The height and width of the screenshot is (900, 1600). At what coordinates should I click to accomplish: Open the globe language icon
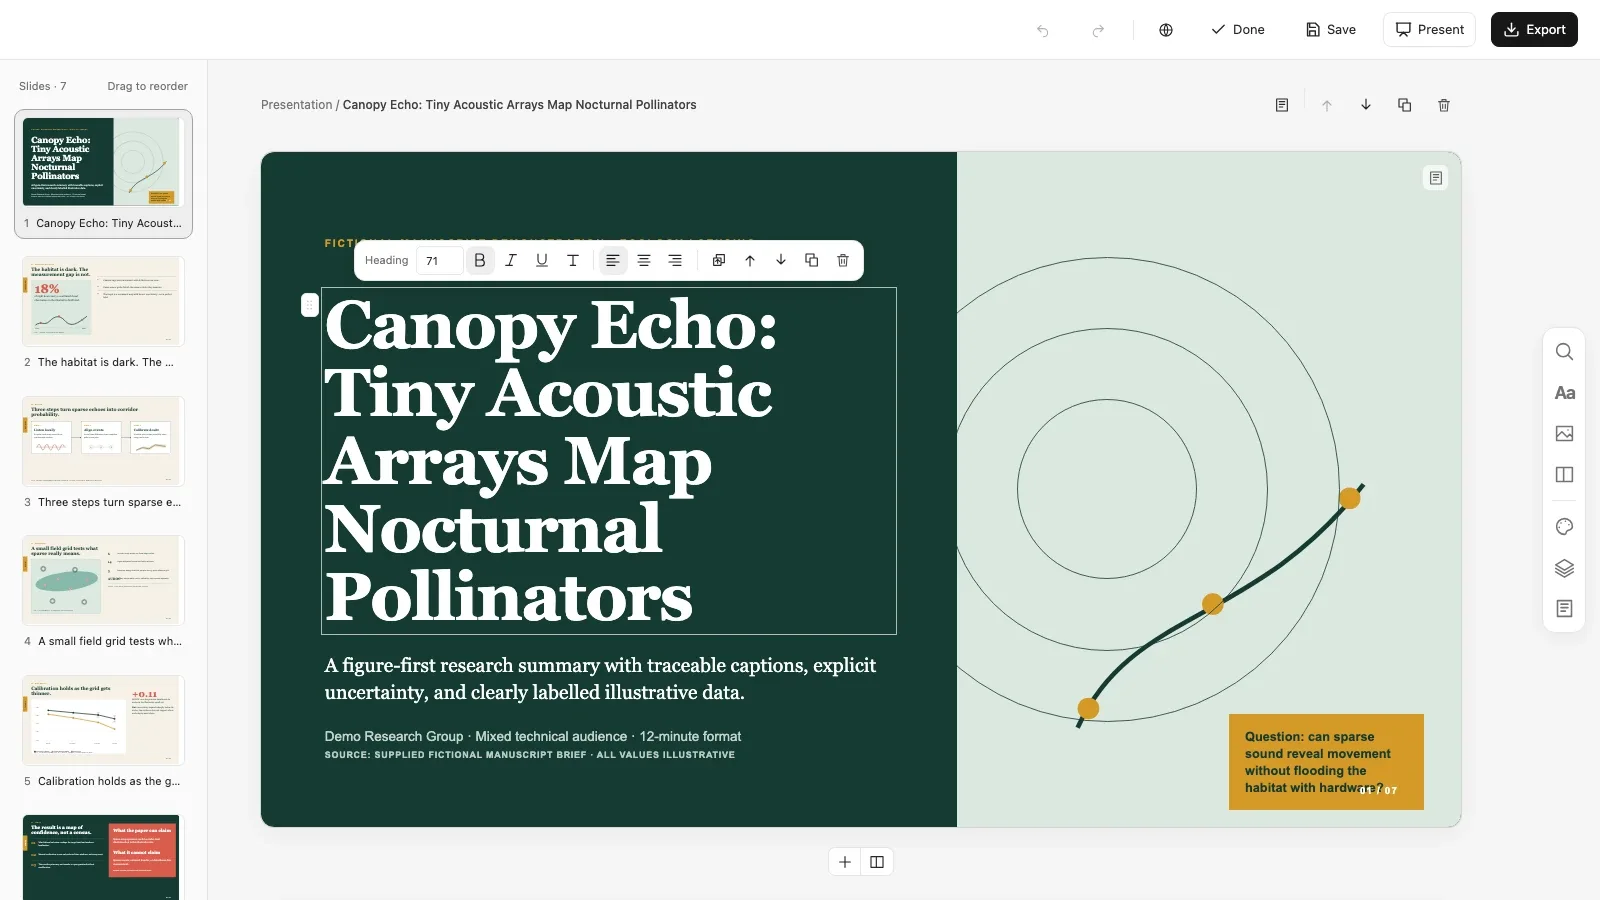pyautogui.click(x=1166, y=30)
